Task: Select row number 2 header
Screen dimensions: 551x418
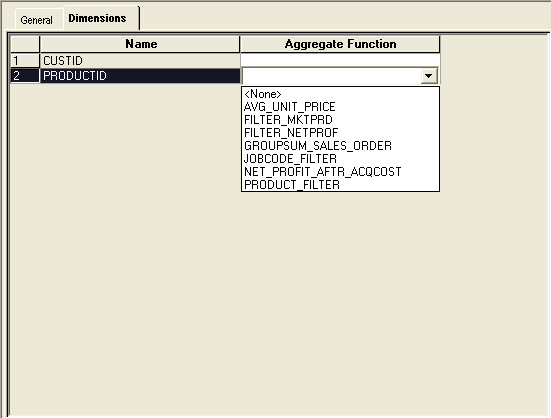Action: coord(25,76)
